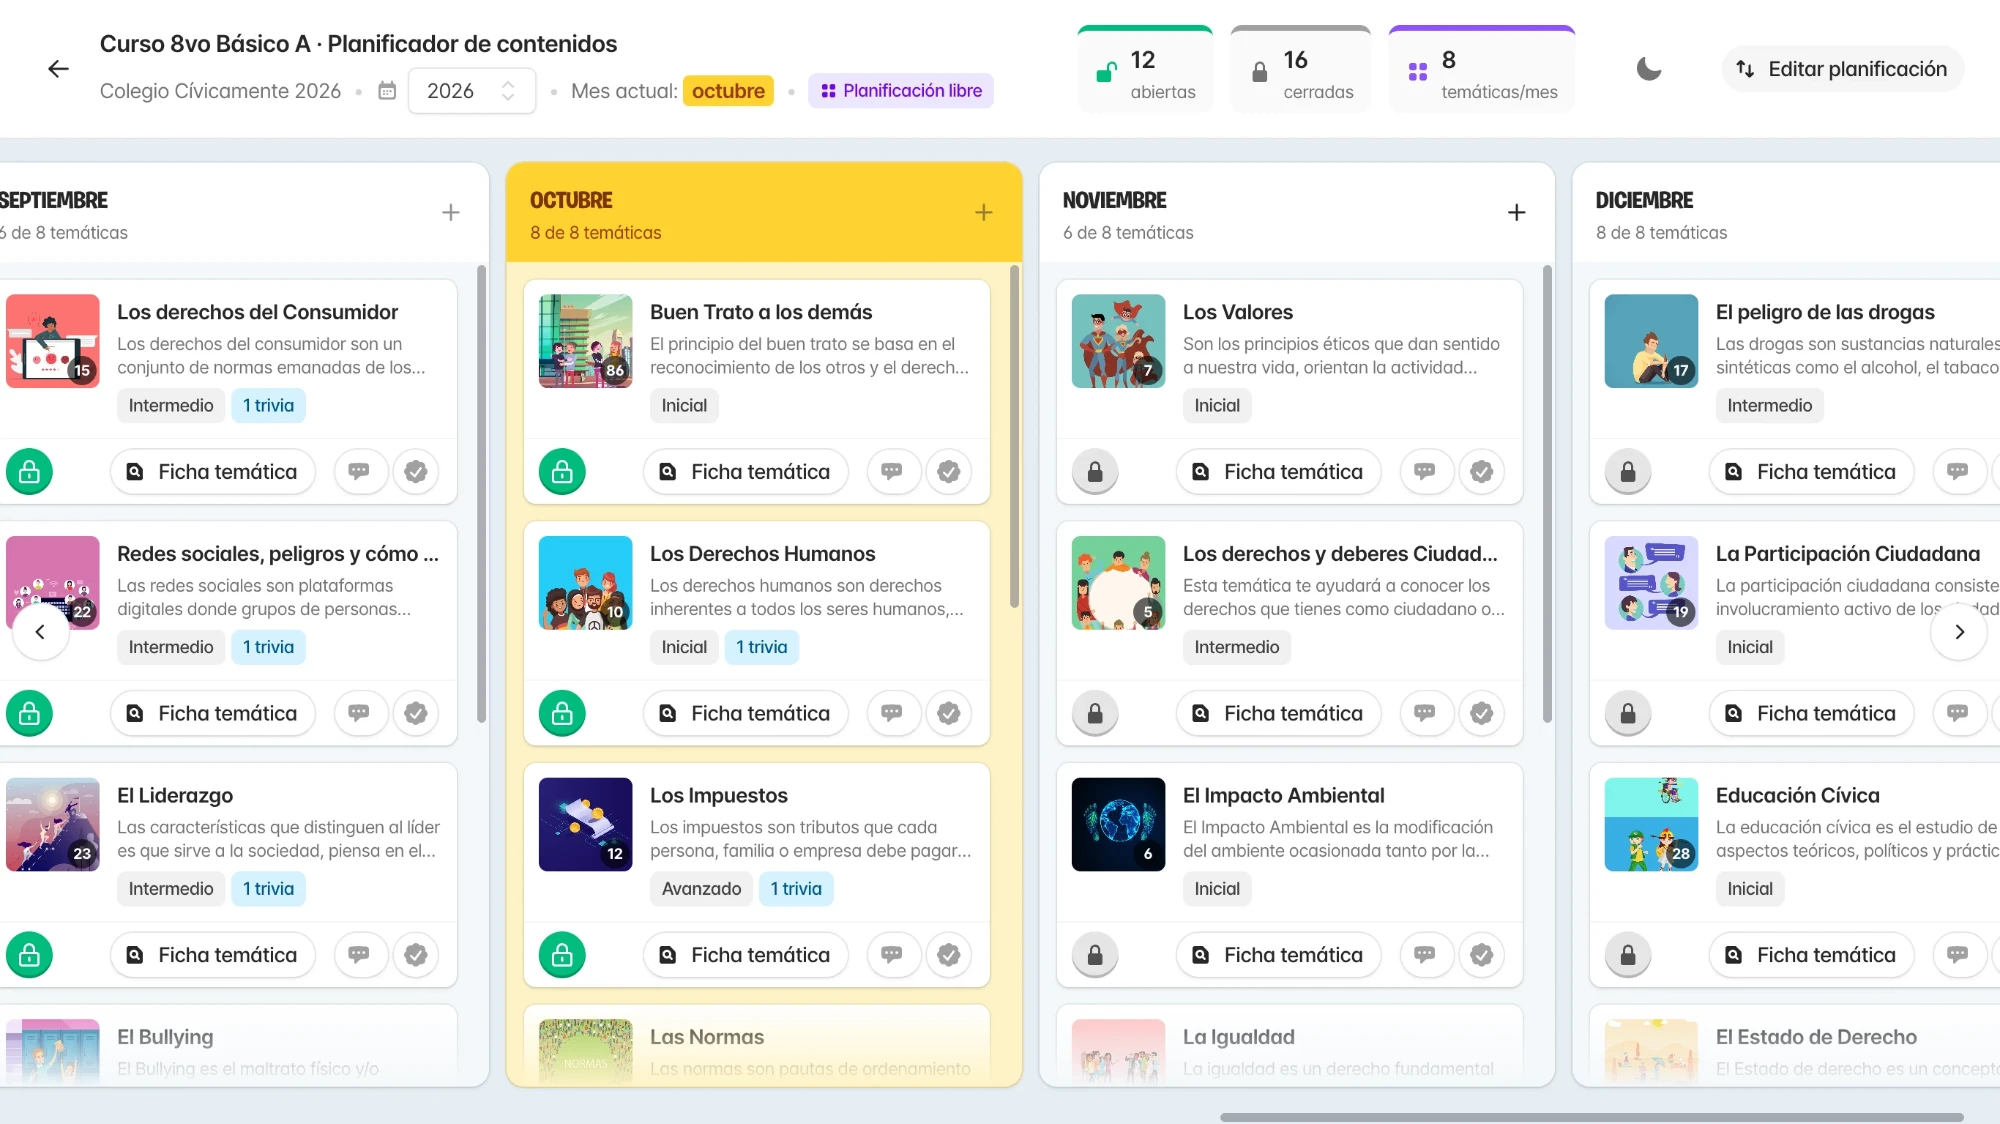Screen dimensions: 2000x1124
Task: Unlock Los Valores with gray lock
Action: pos(1096,472)
